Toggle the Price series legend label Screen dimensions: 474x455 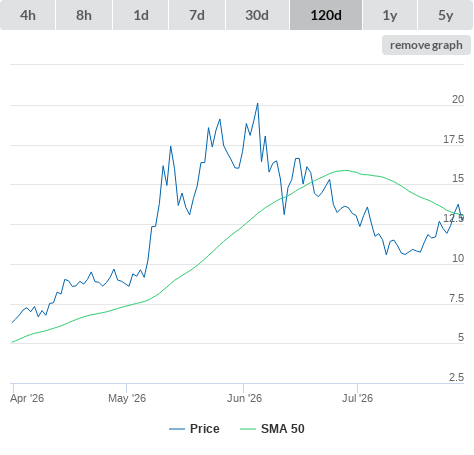(205, 429)
